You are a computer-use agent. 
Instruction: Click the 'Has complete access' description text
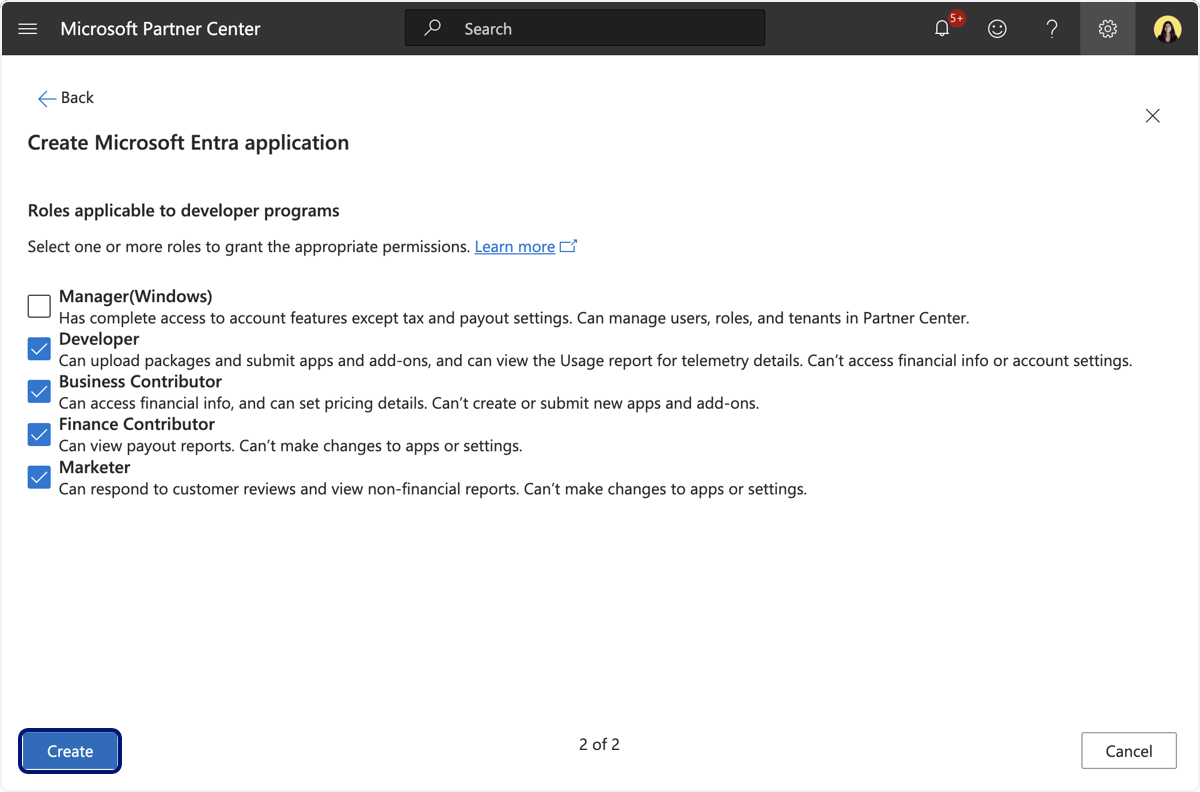514,319
